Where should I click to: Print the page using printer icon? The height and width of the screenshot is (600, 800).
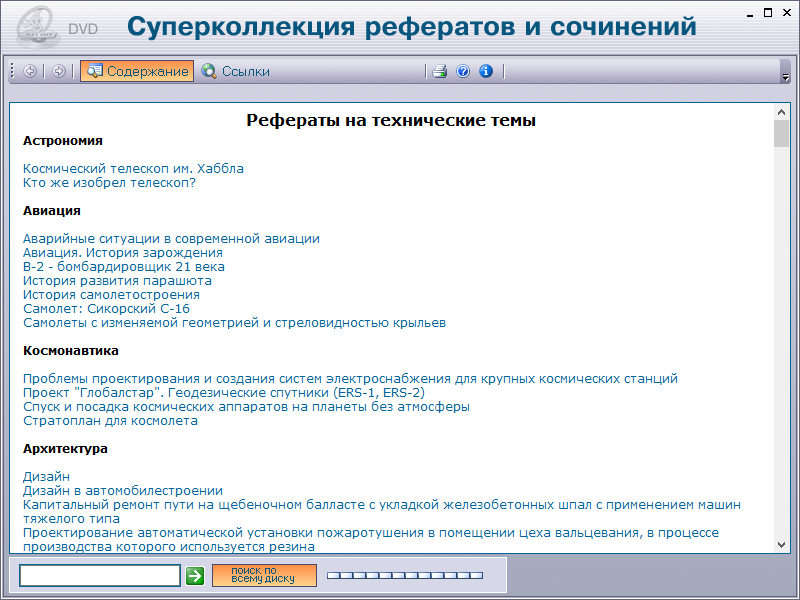pos(439,71)
